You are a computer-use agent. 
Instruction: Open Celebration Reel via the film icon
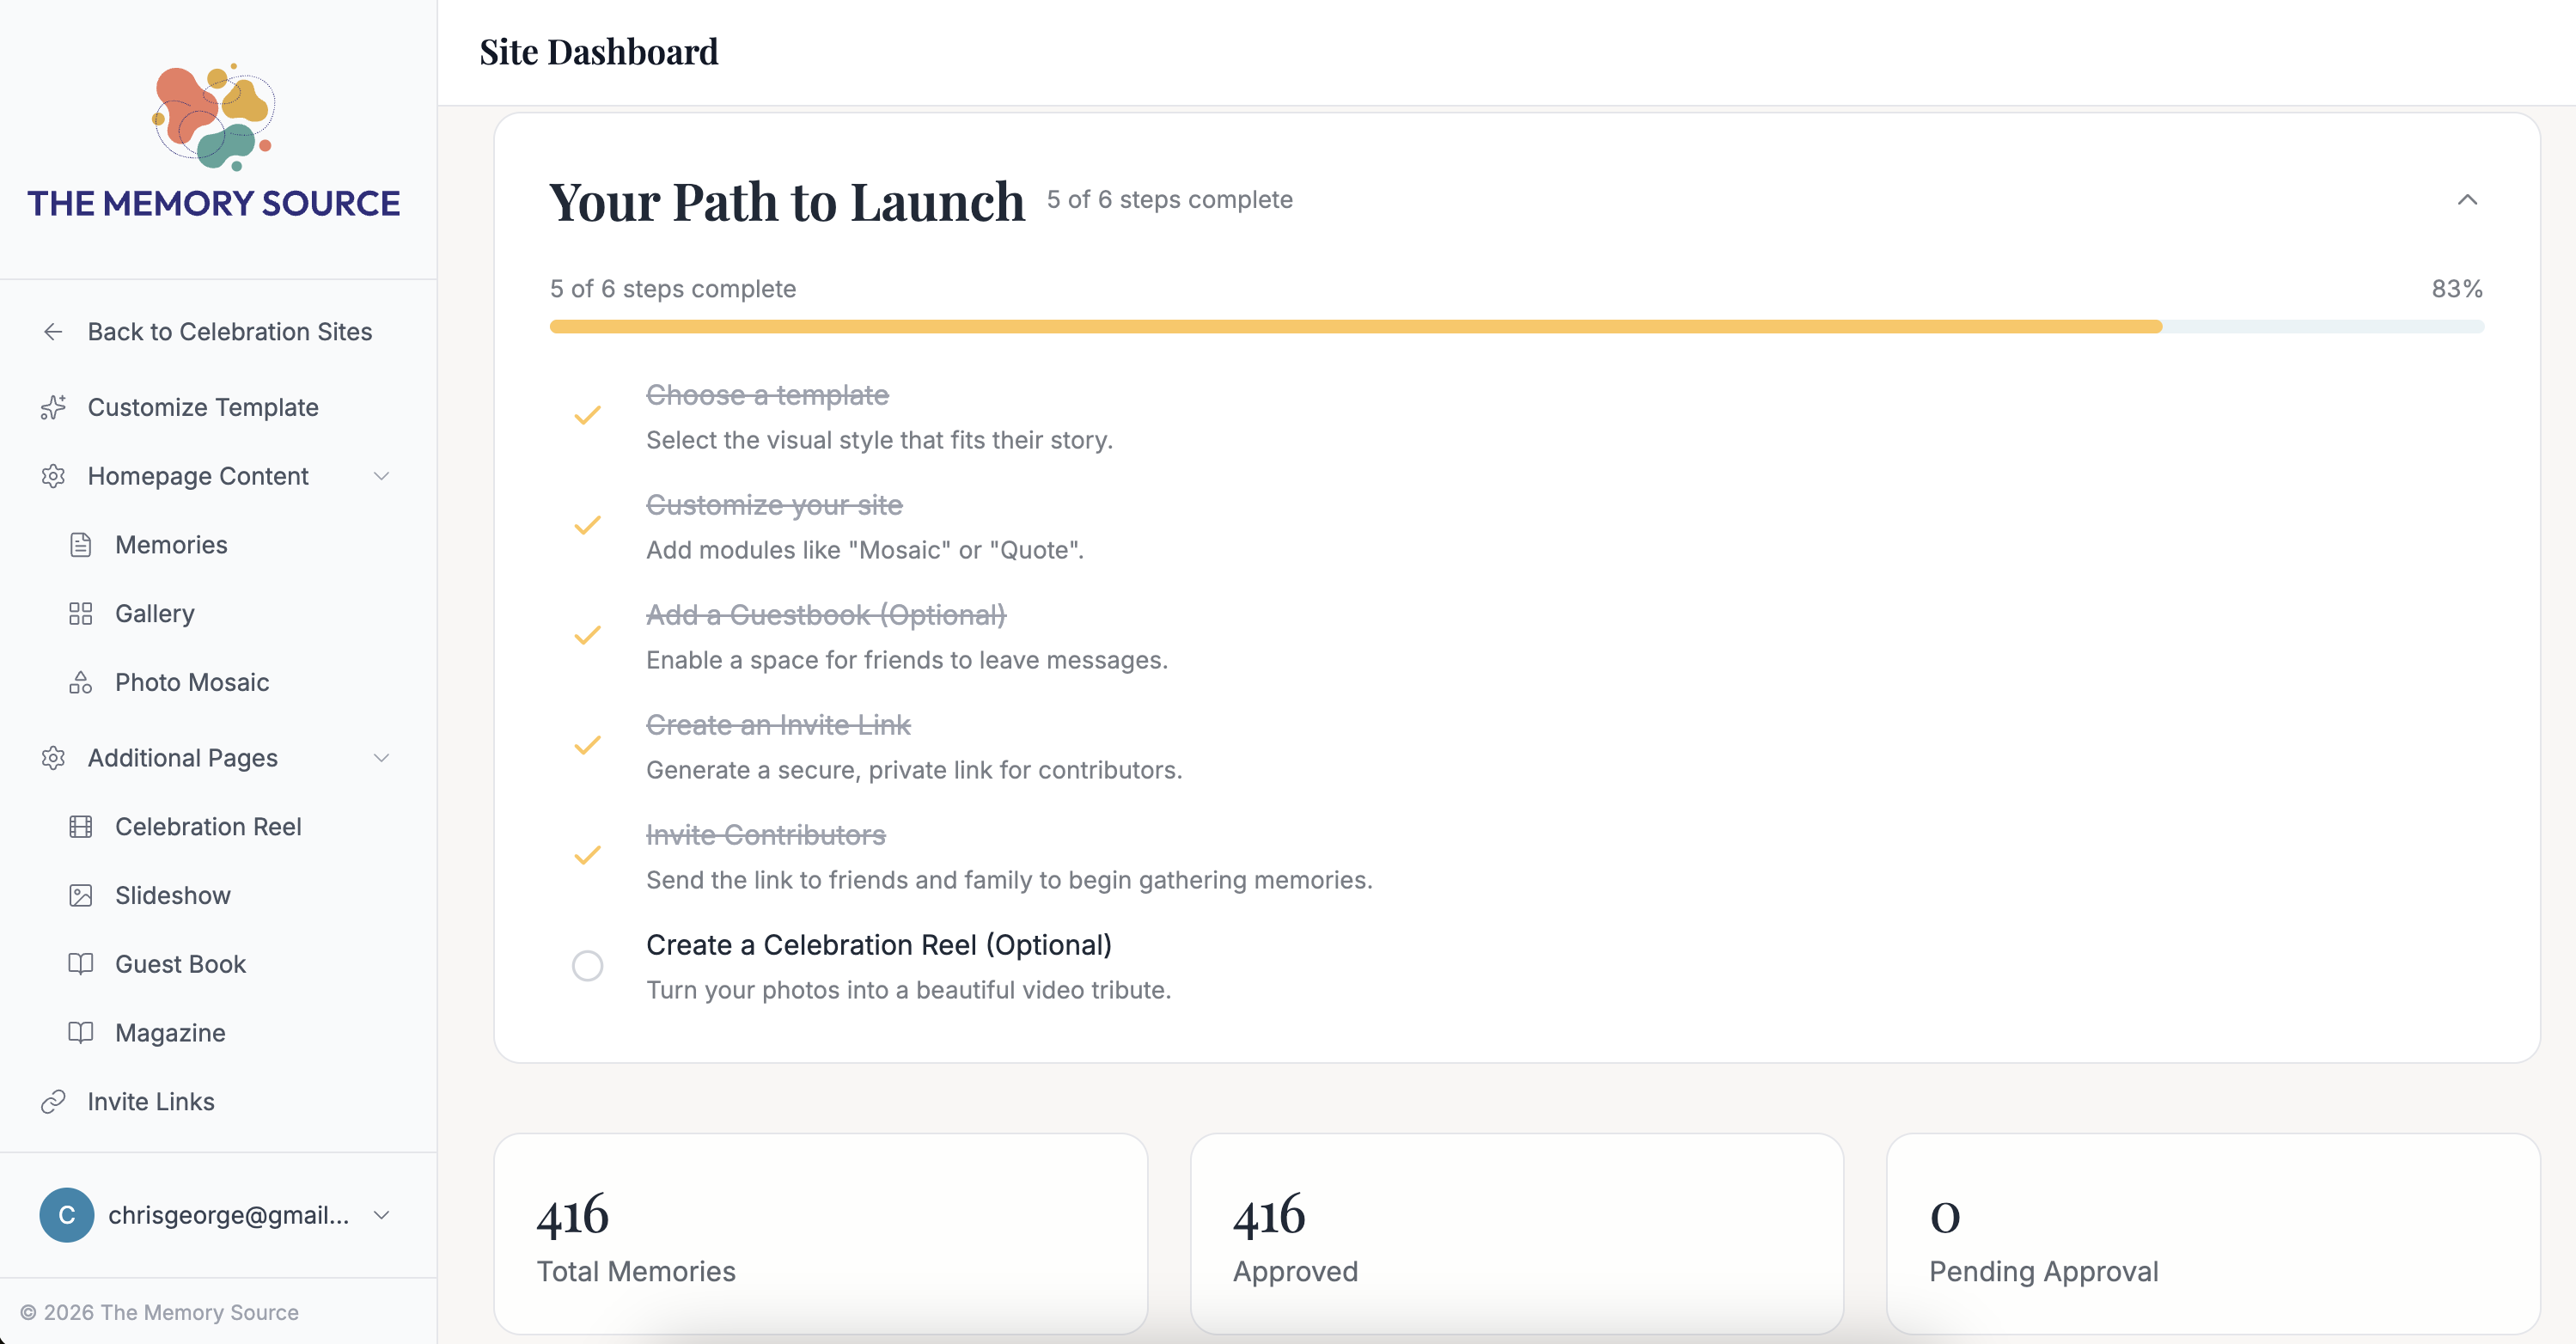[x=81, y=826]
